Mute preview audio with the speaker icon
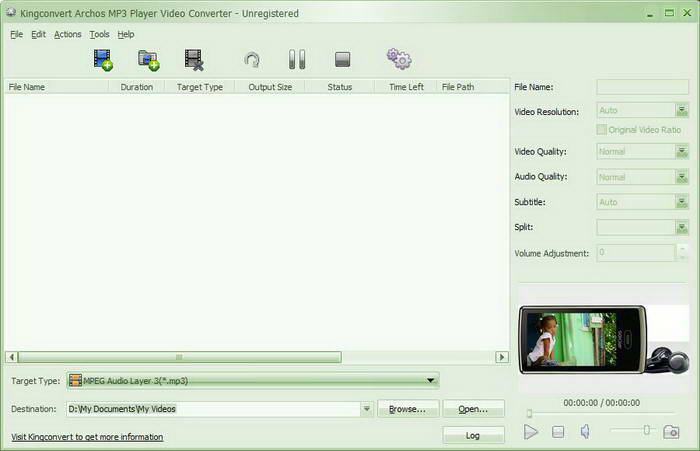700x451 pixels. point(586,431)
